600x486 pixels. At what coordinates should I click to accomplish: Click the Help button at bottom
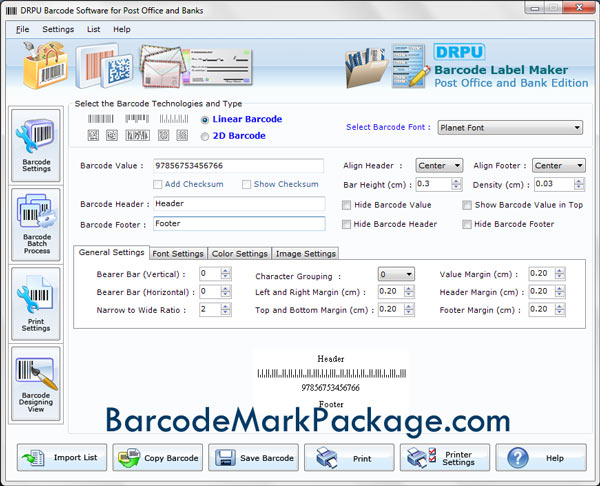coord(541,457)
